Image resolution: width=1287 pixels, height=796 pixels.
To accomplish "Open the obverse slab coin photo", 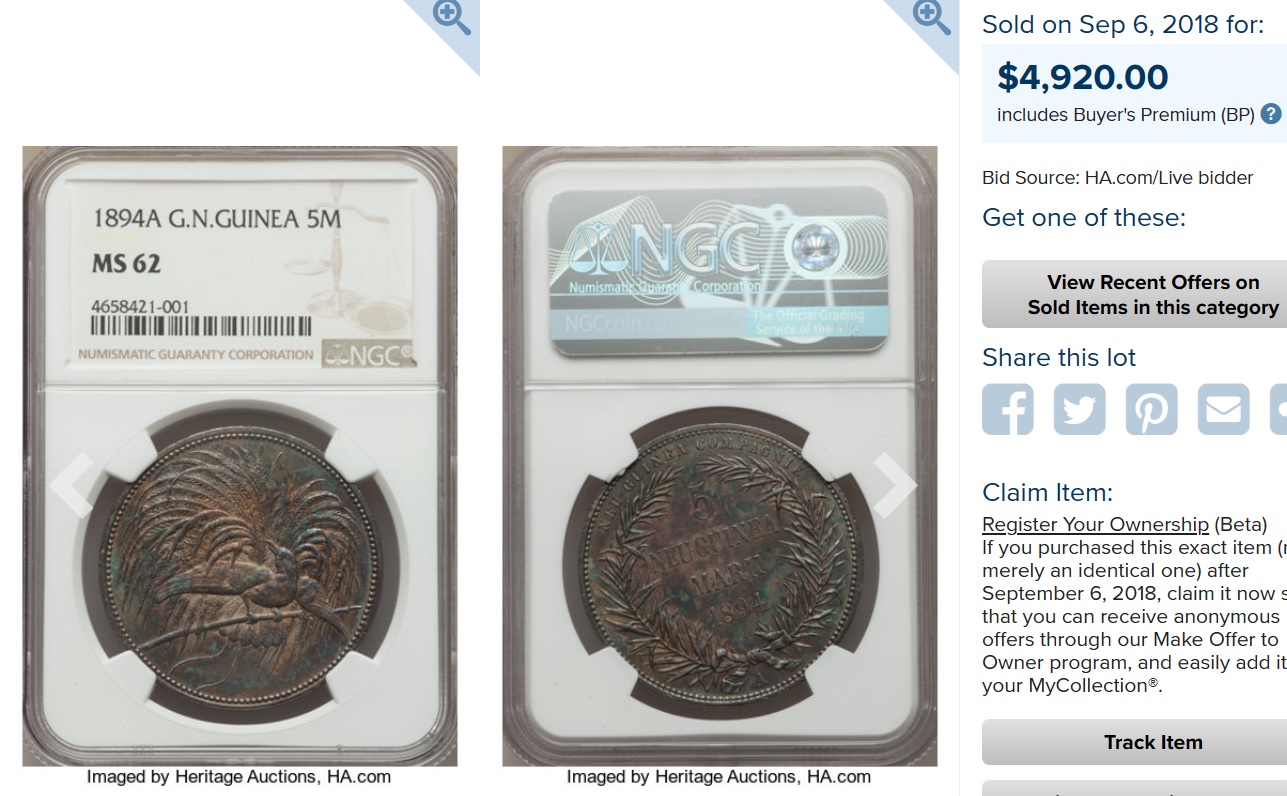I will click(240, 456).
